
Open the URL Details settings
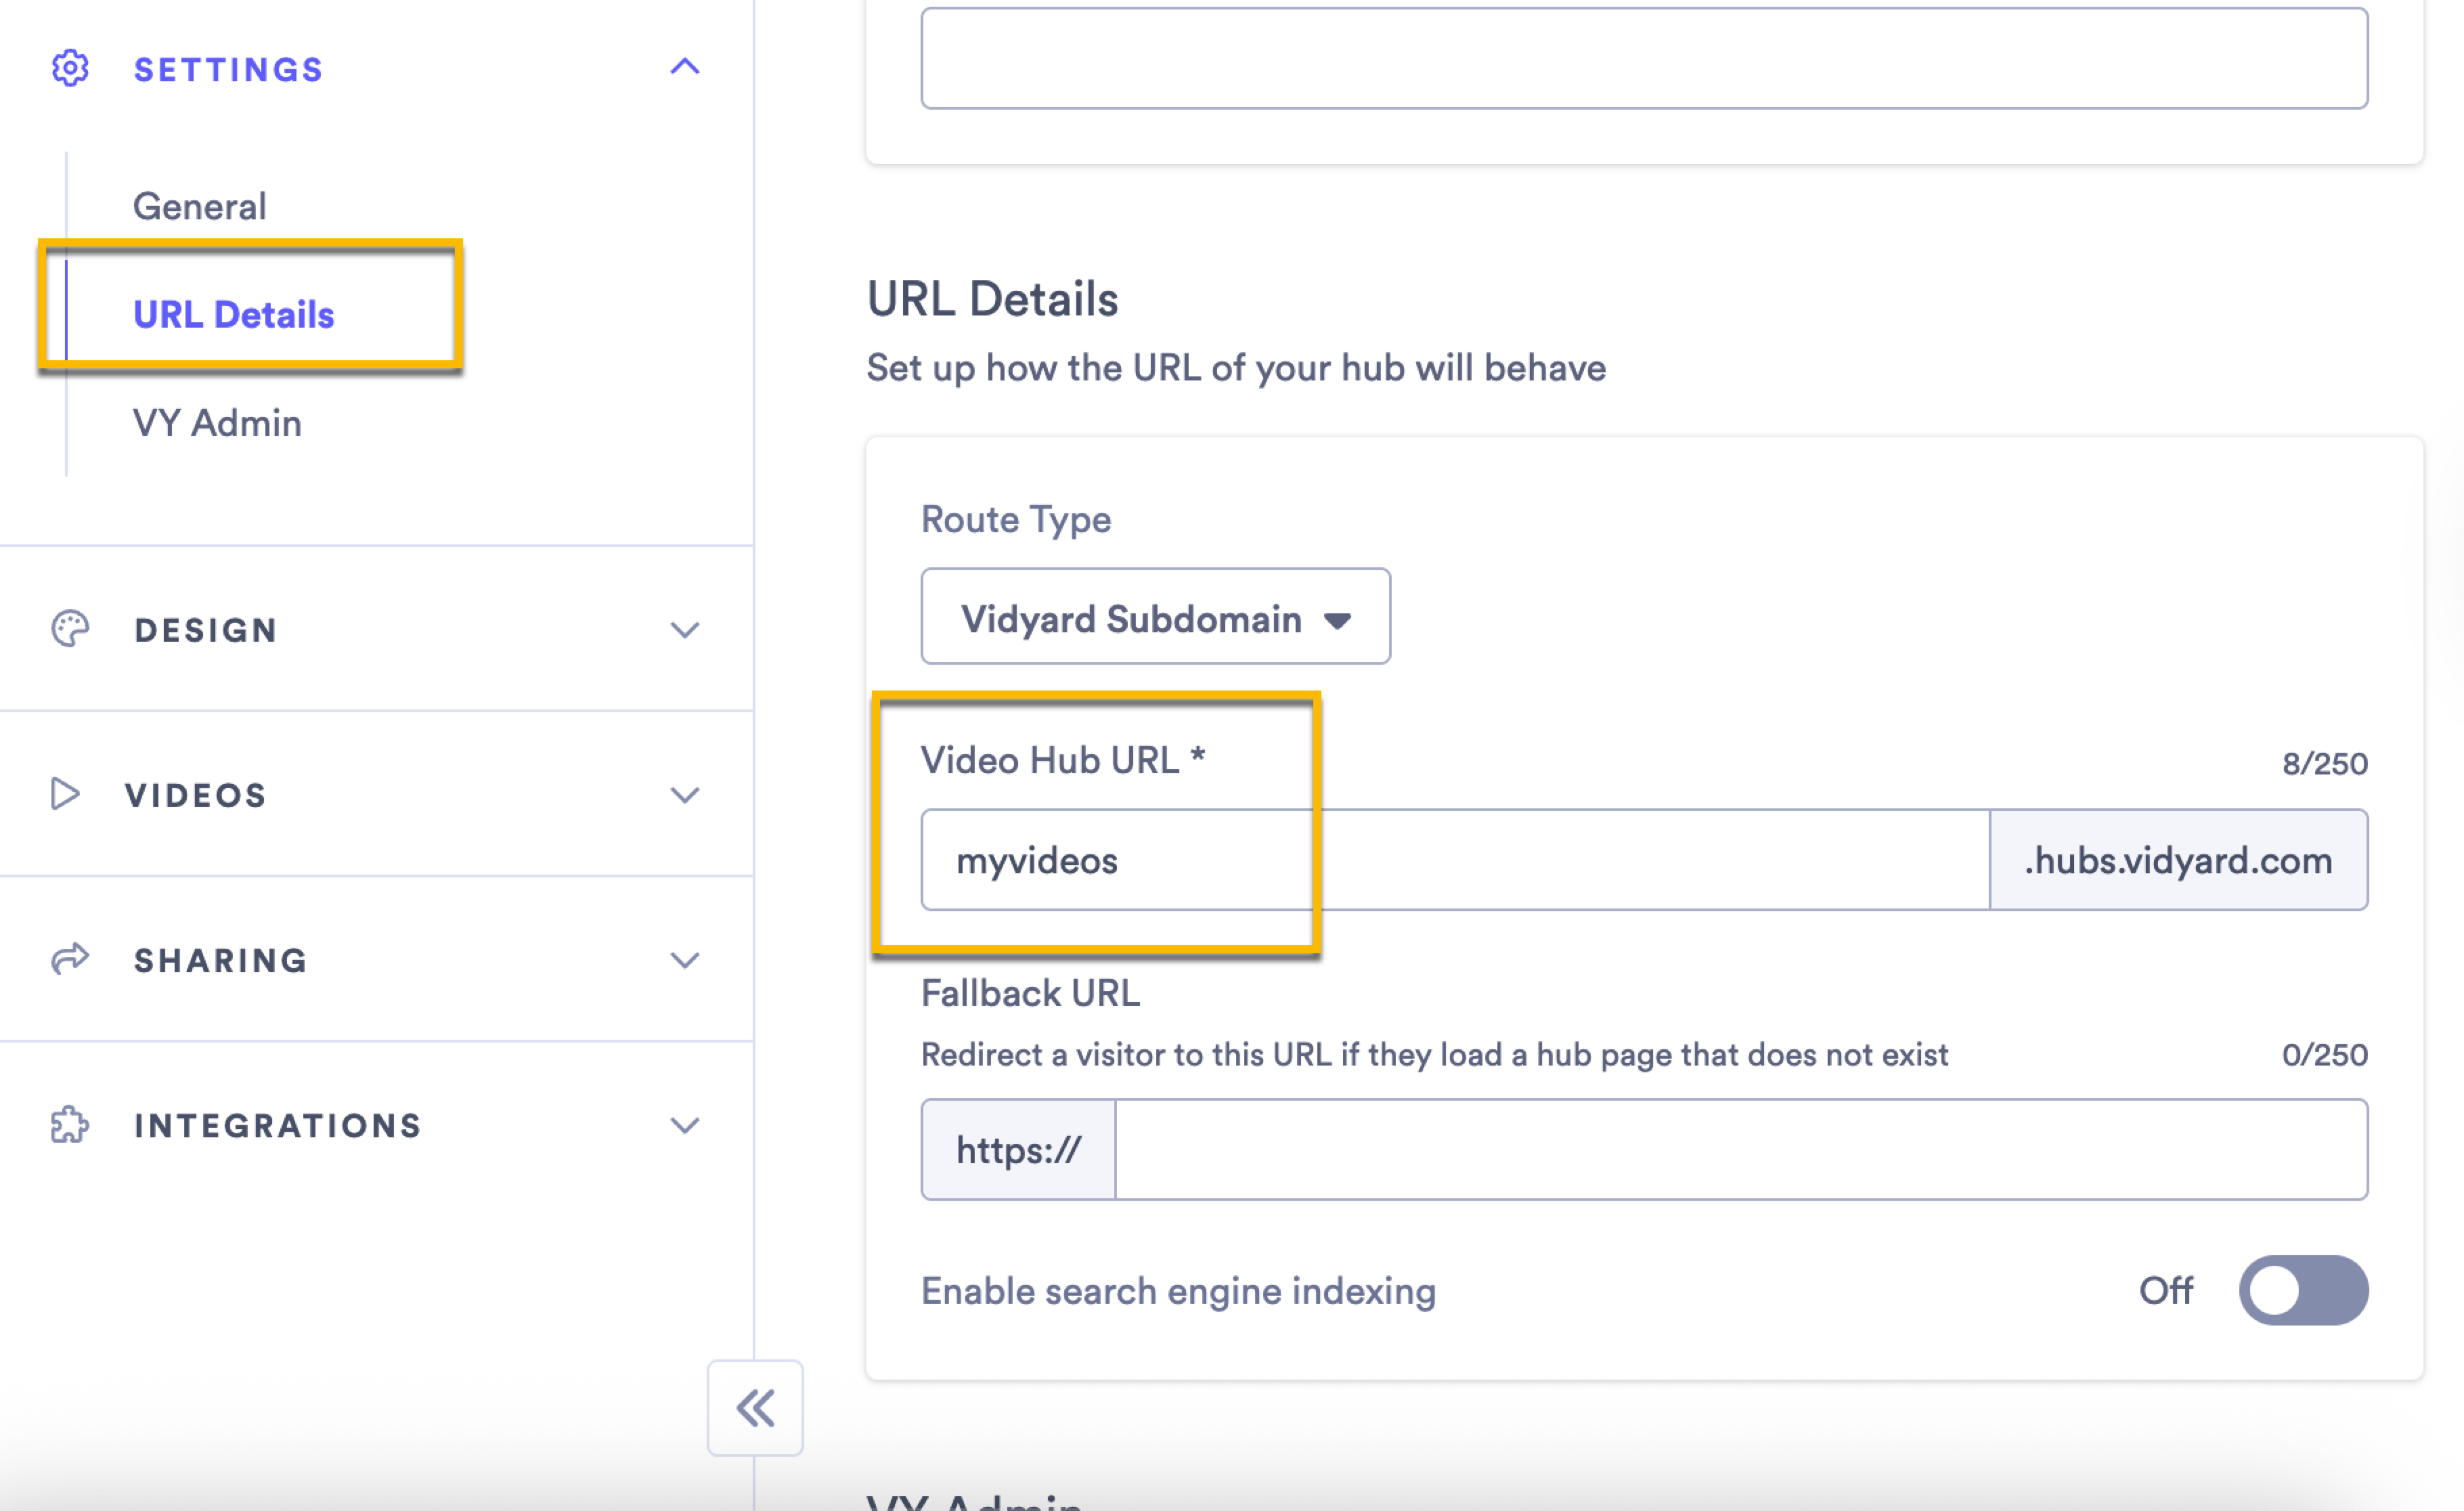tap(234, 314)
